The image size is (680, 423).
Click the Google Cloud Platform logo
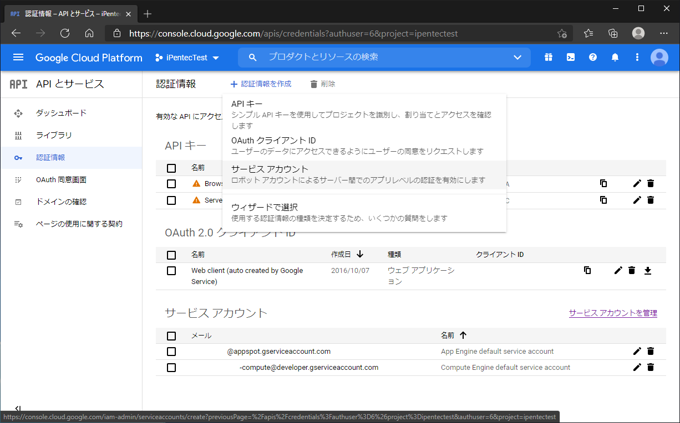[x=88, y=58]
